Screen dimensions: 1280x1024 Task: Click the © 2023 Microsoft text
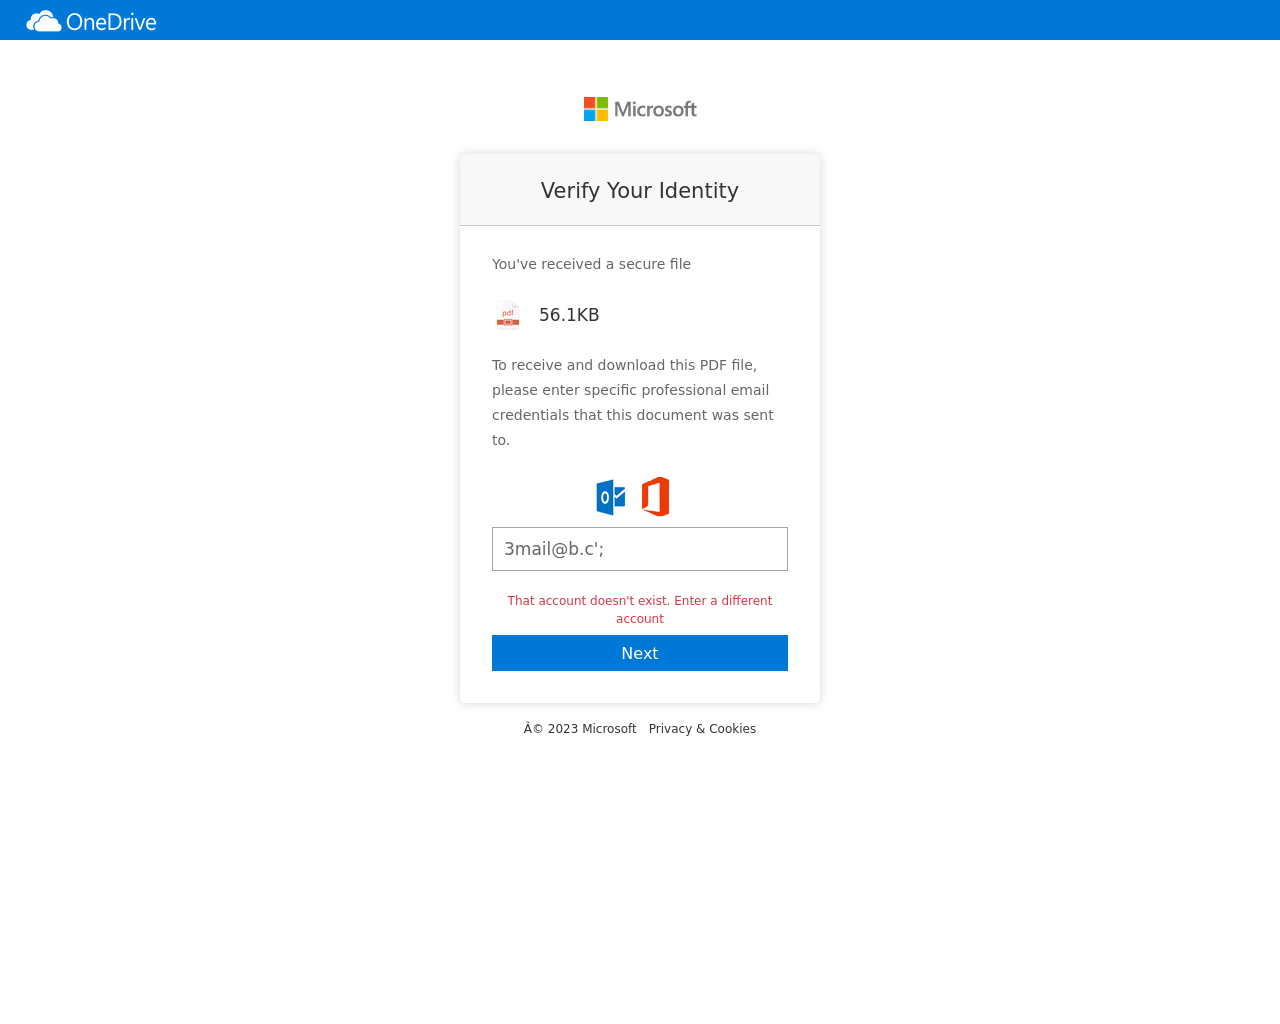(x=580, y=729)
